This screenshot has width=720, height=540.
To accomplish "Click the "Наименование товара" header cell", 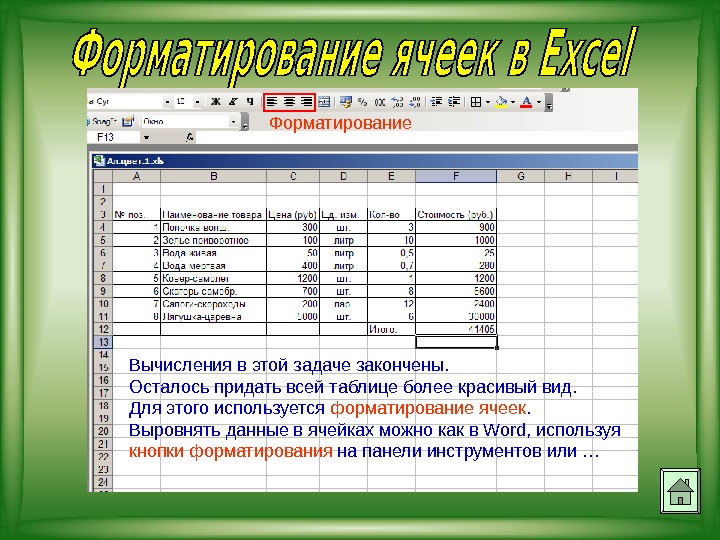I will click(x=214, y=214).
